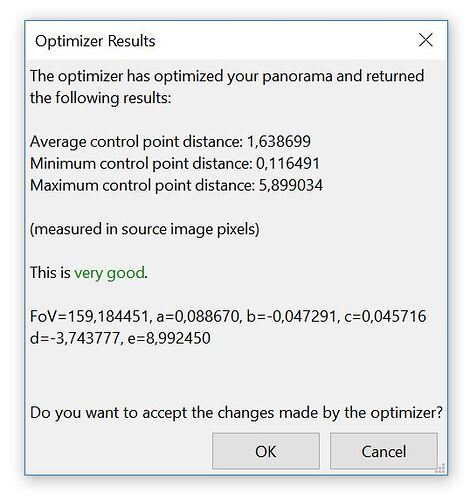Click the Maximum control point distance label
470x500 pixels.
(x=143, y=185)
